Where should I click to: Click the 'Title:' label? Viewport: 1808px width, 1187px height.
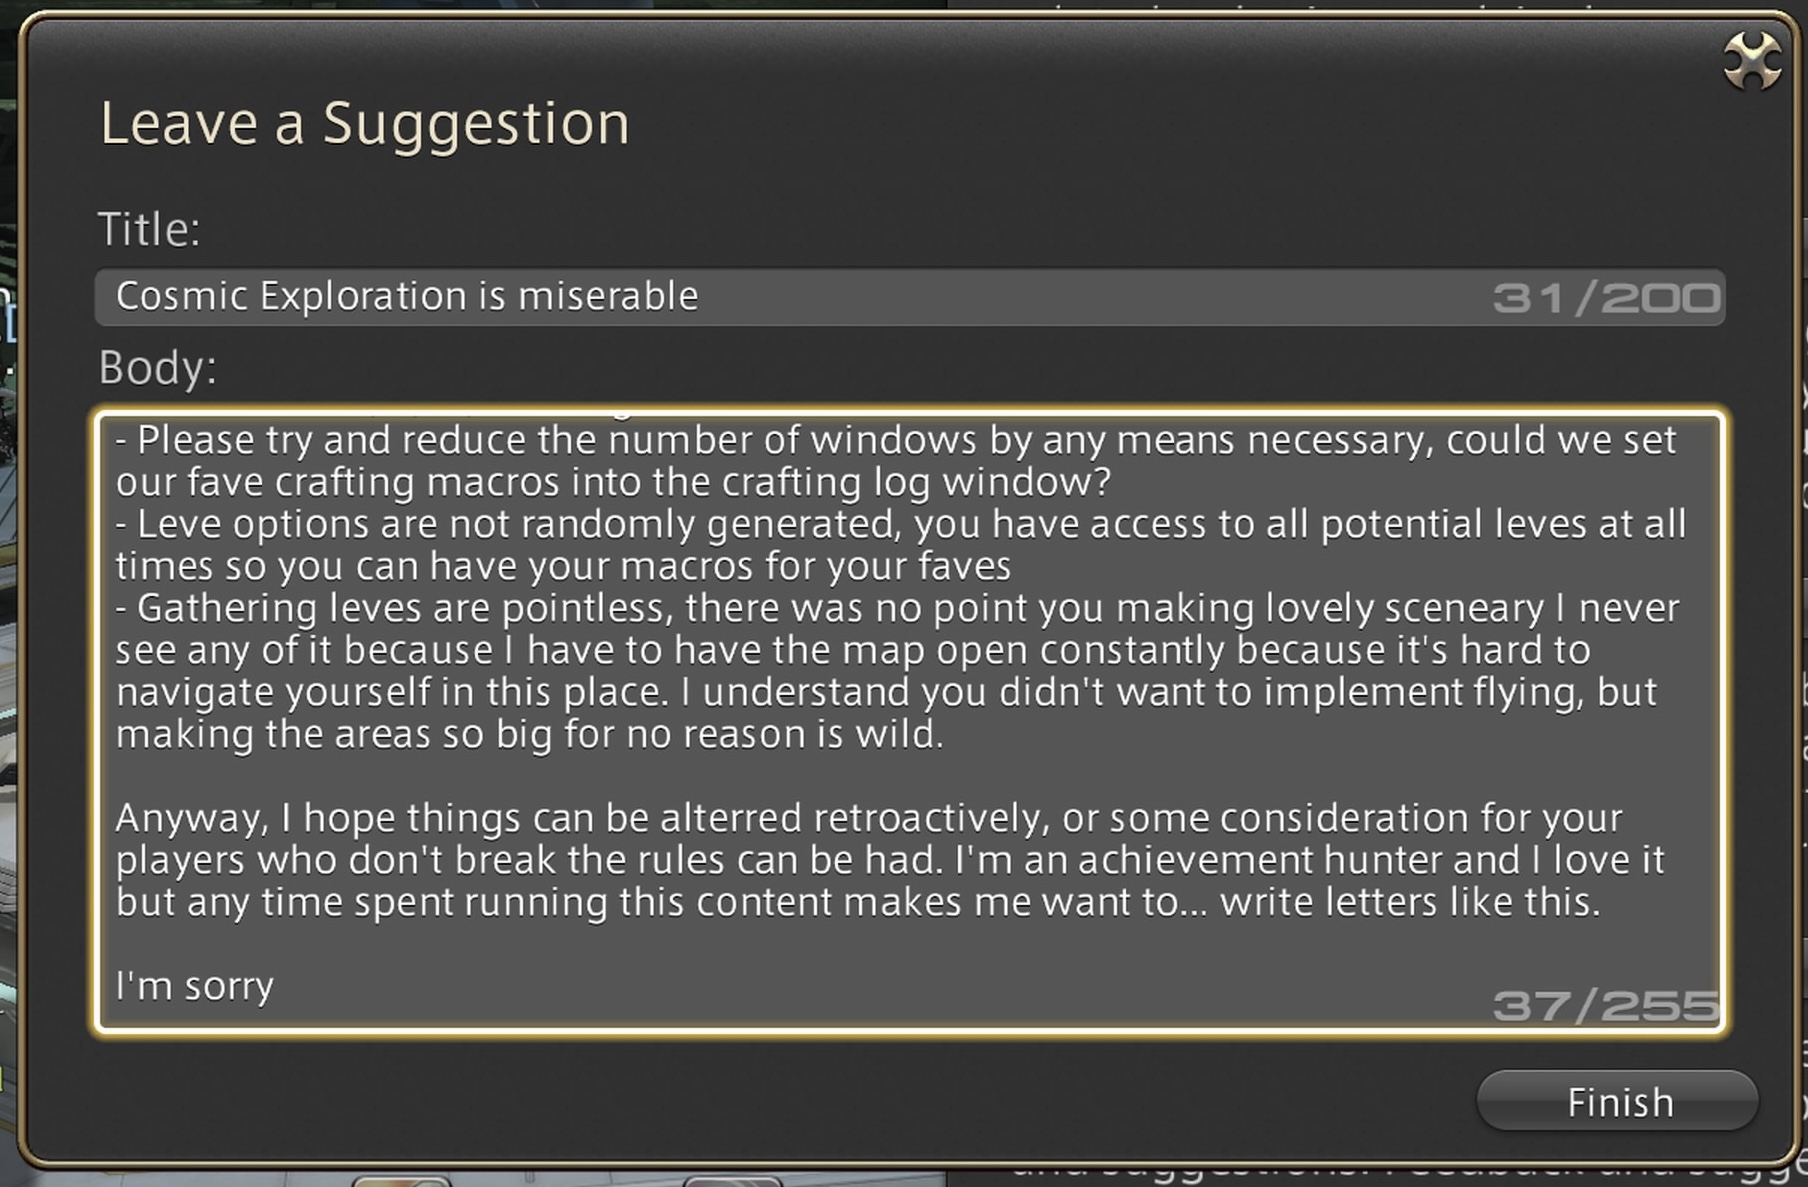149,229
